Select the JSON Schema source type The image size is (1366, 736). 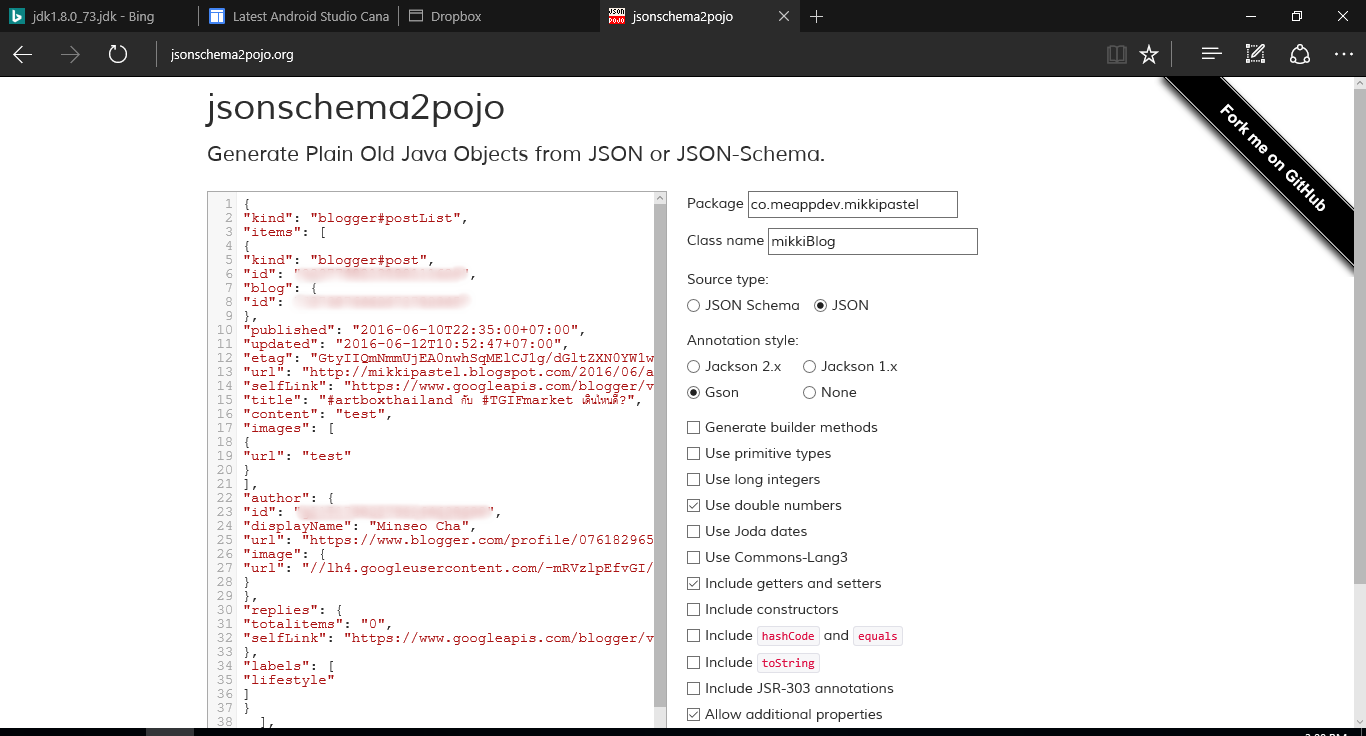coord(693,305)
